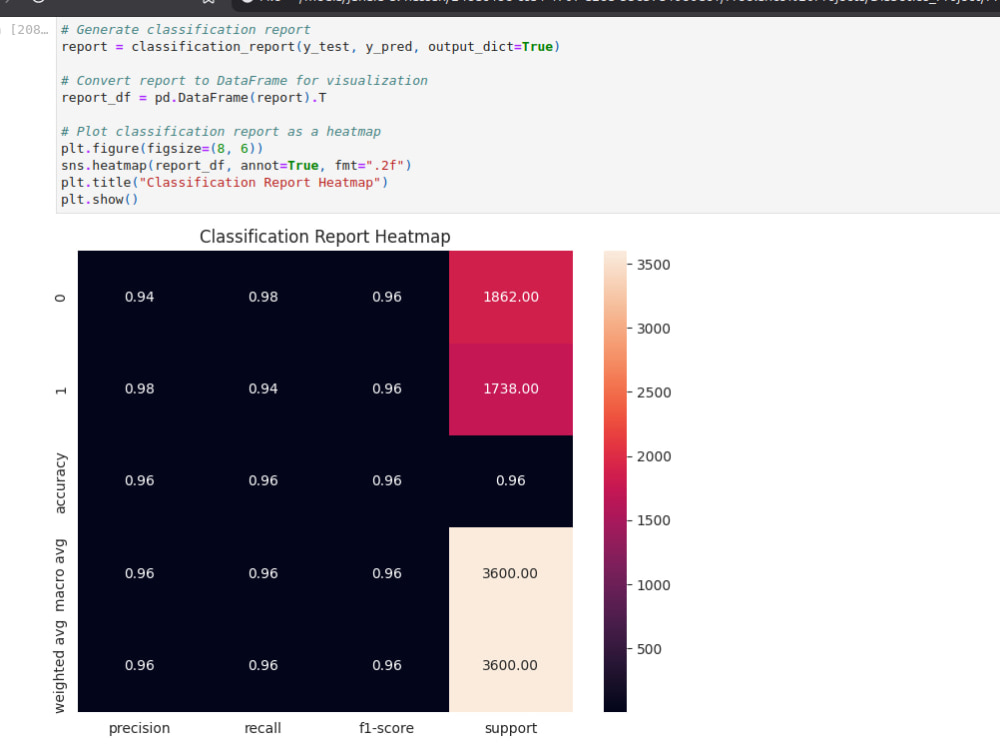1000x750 pixels.
Task: Click the x-axis label "support"
Action: point(511,728)
